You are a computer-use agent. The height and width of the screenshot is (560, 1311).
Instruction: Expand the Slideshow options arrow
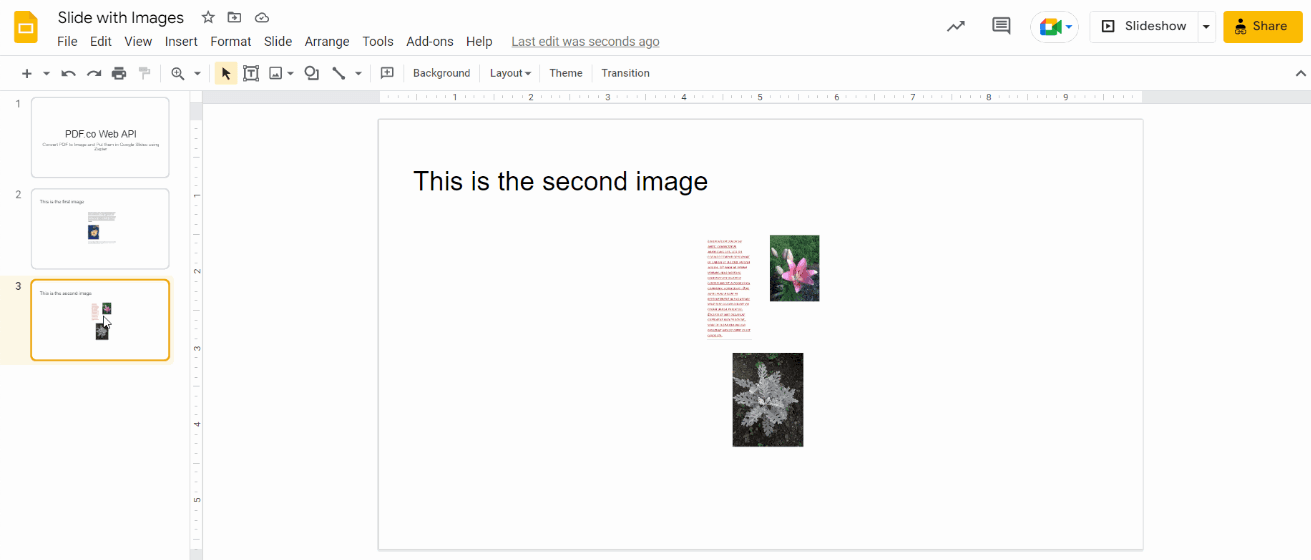(1206, 26)
